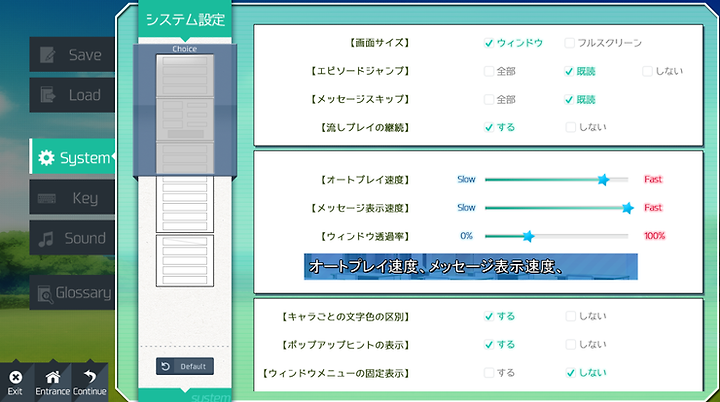The width and height of the screenshot is (720, 402).
Task: Reset settings with the Default button
Action: 185,366
